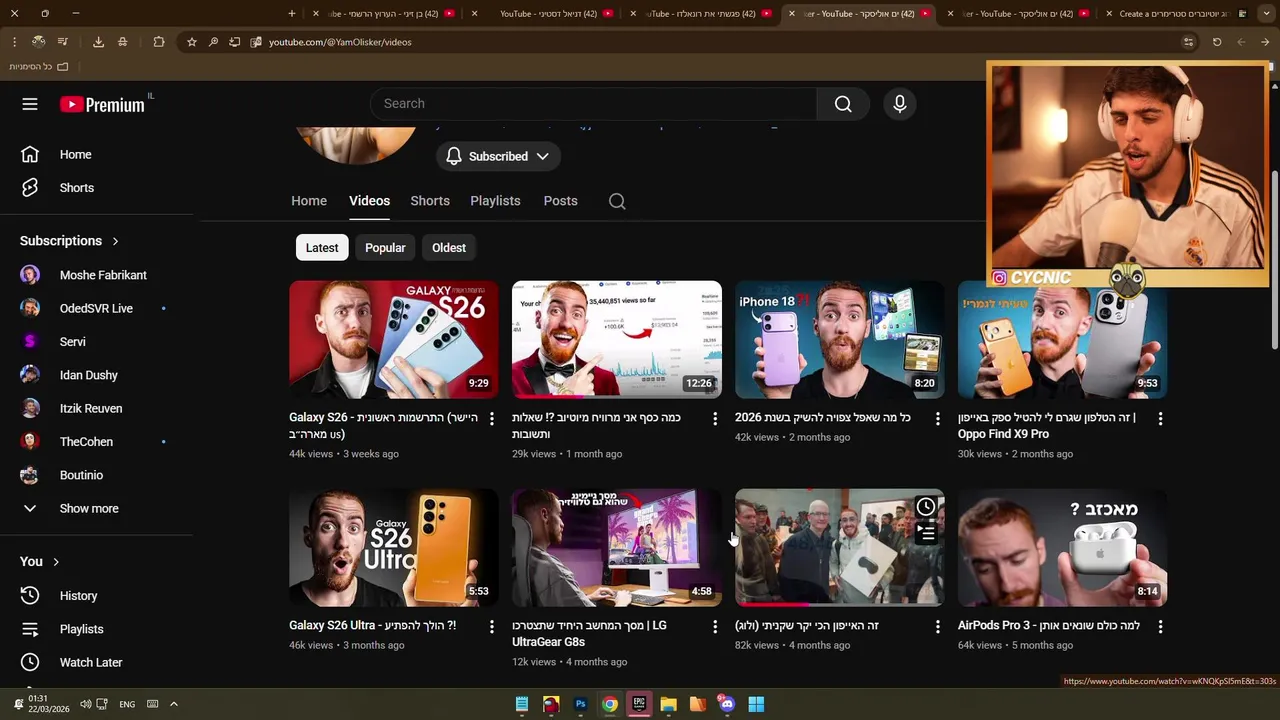Search within channel using magnifier icon
The height and width of the screenshot is (720, 1280).
pos(617,201)
